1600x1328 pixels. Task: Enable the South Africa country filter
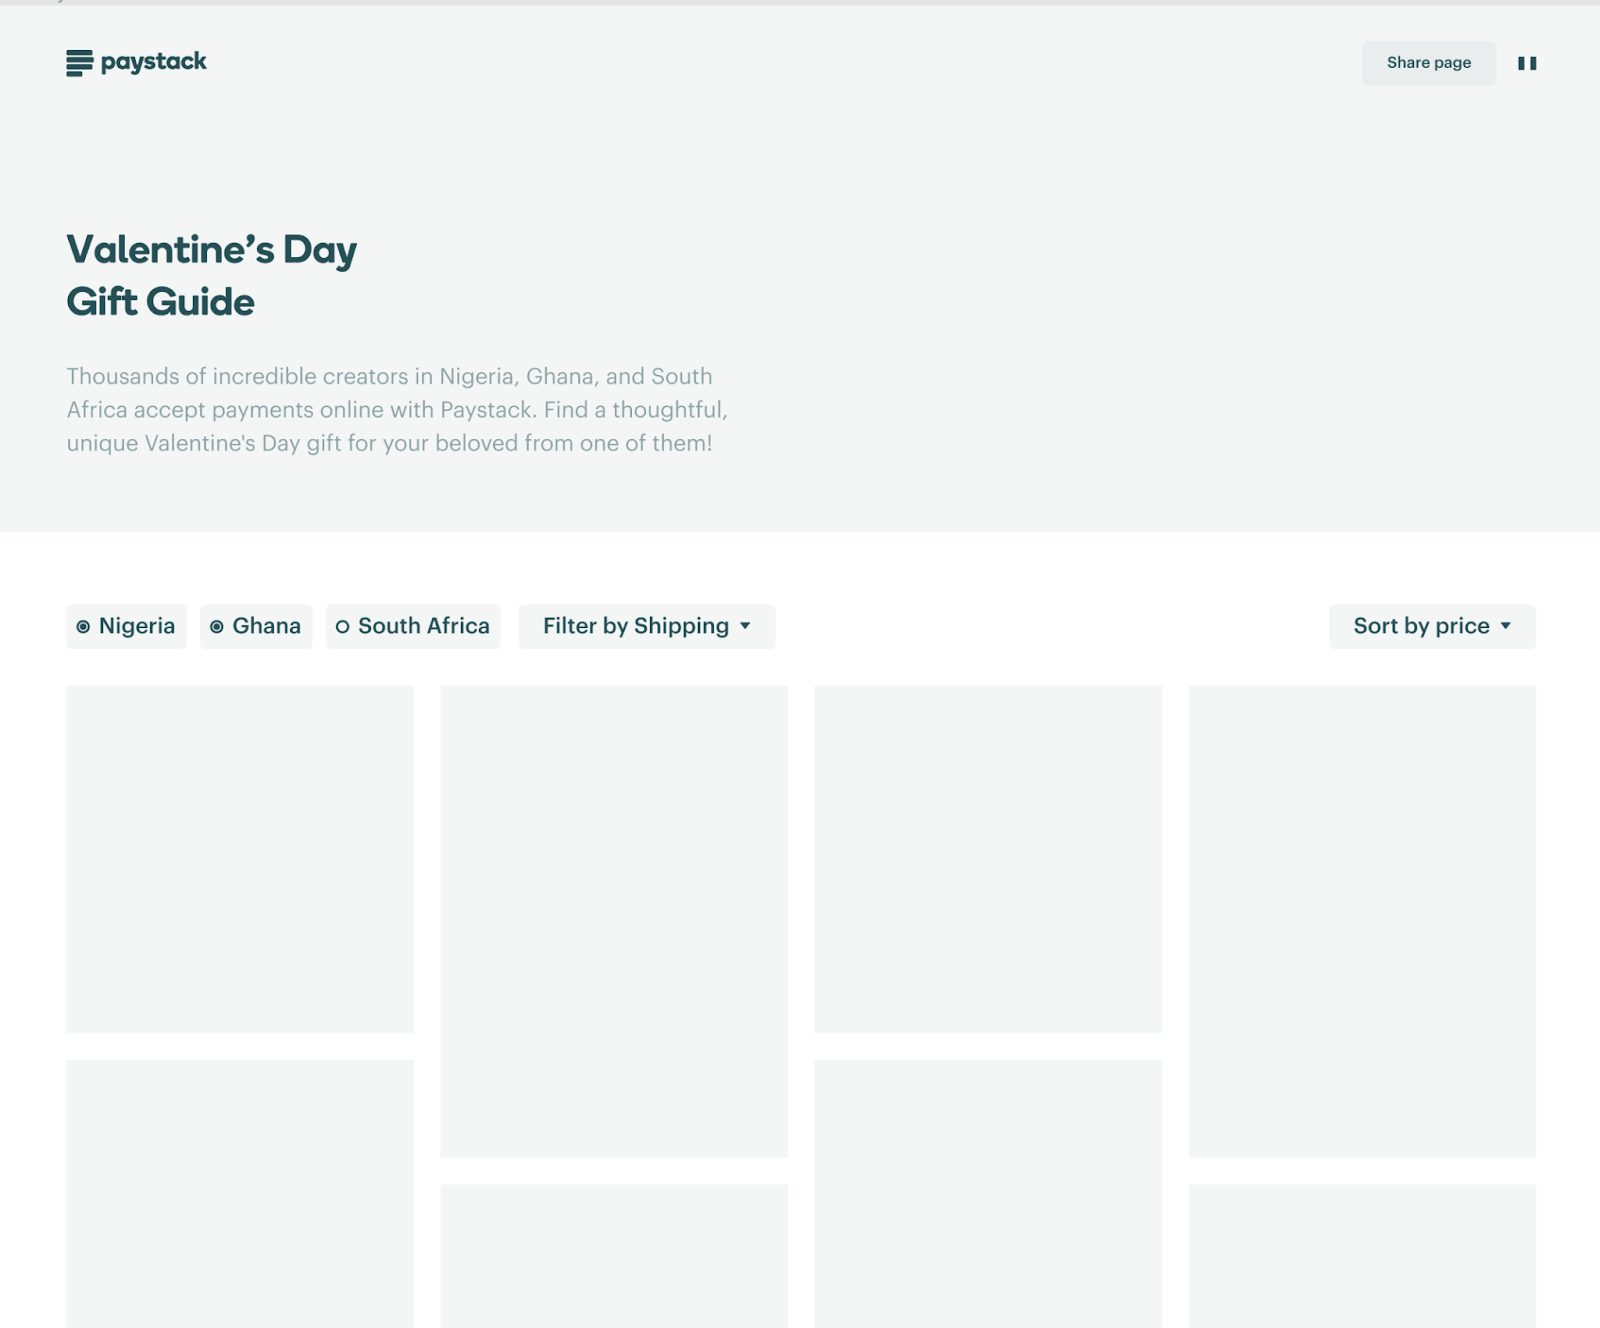tap(413, 626)
